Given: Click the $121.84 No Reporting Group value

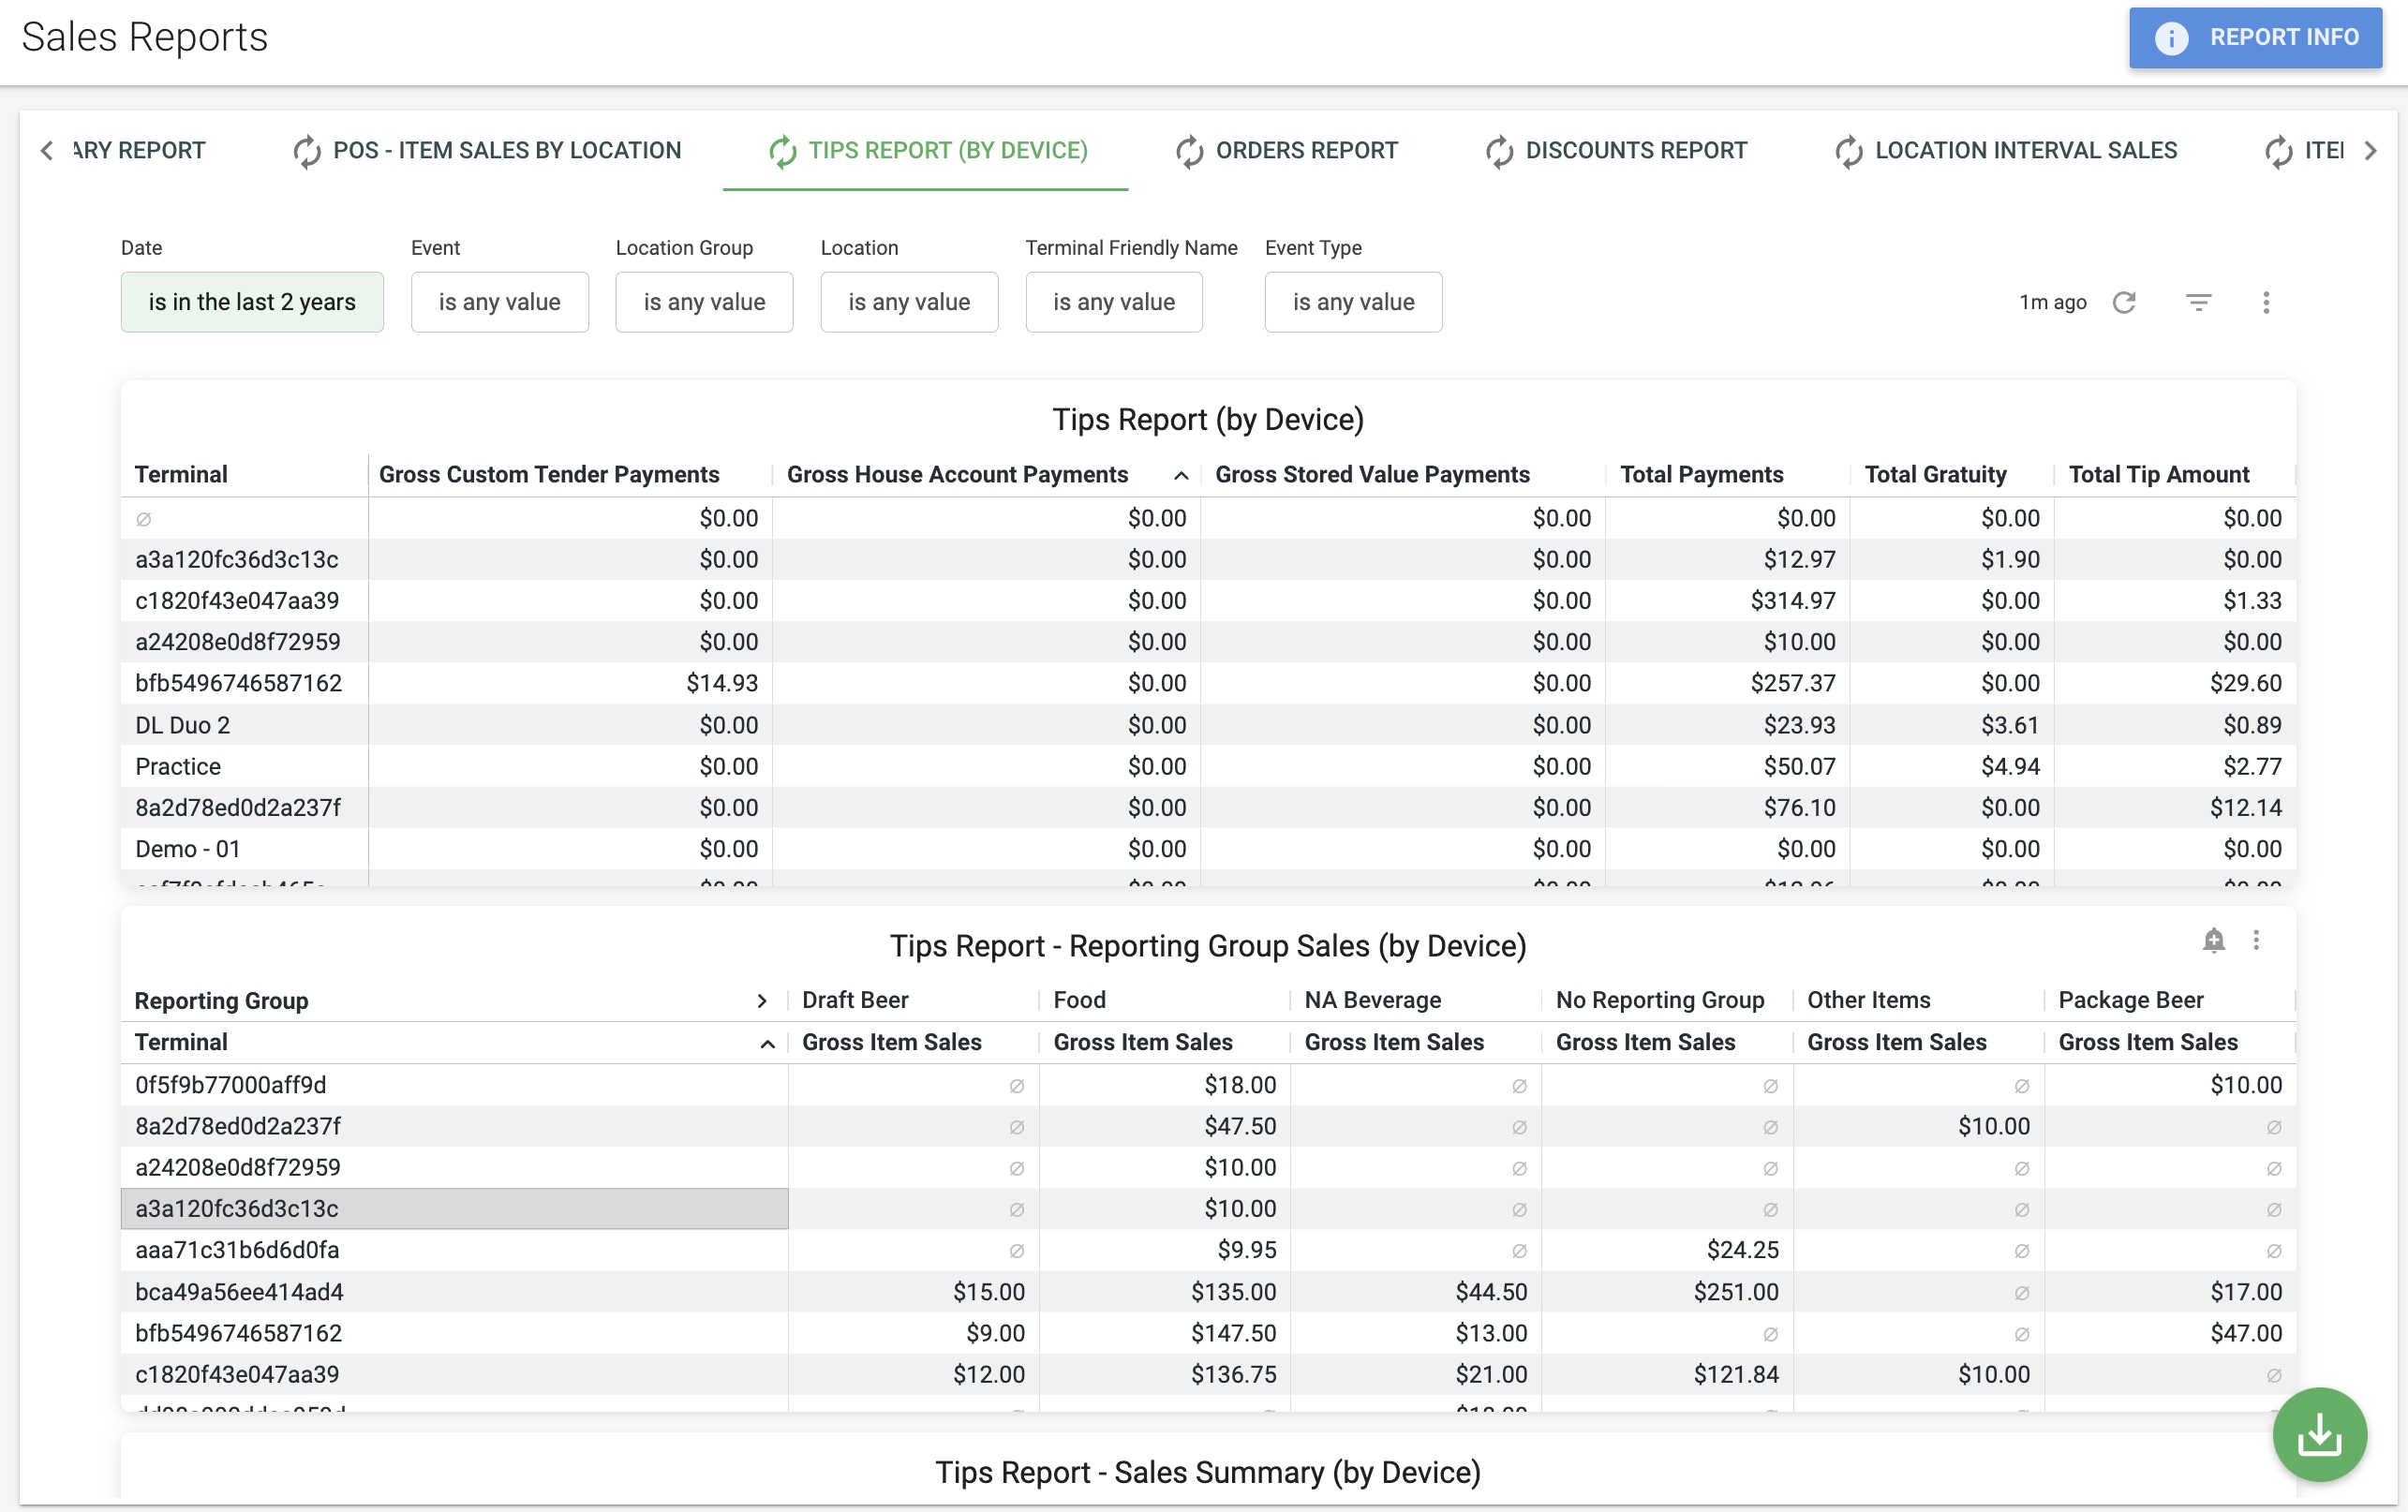Looking at the screenshot, I should click(1736, 1374).
